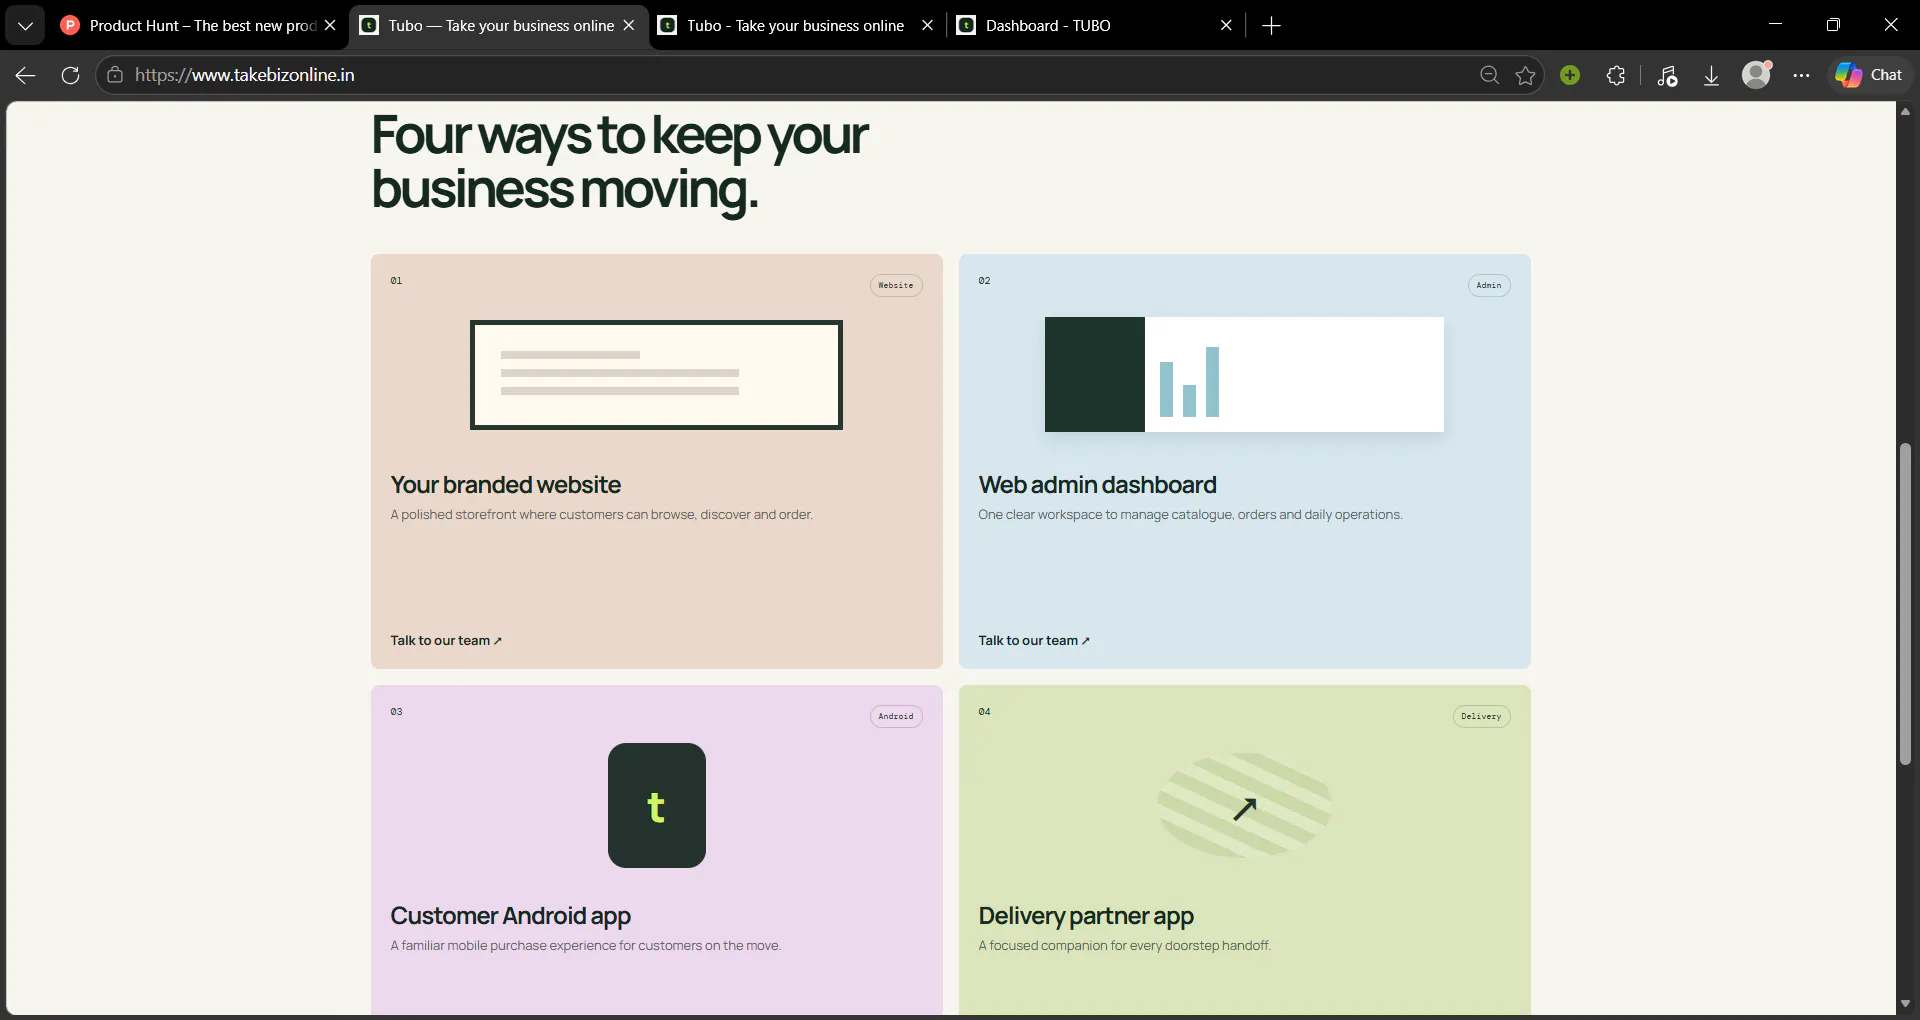1920x1020 pixels.
Task: Open a new browser tab
Action: pos(1271,25)
